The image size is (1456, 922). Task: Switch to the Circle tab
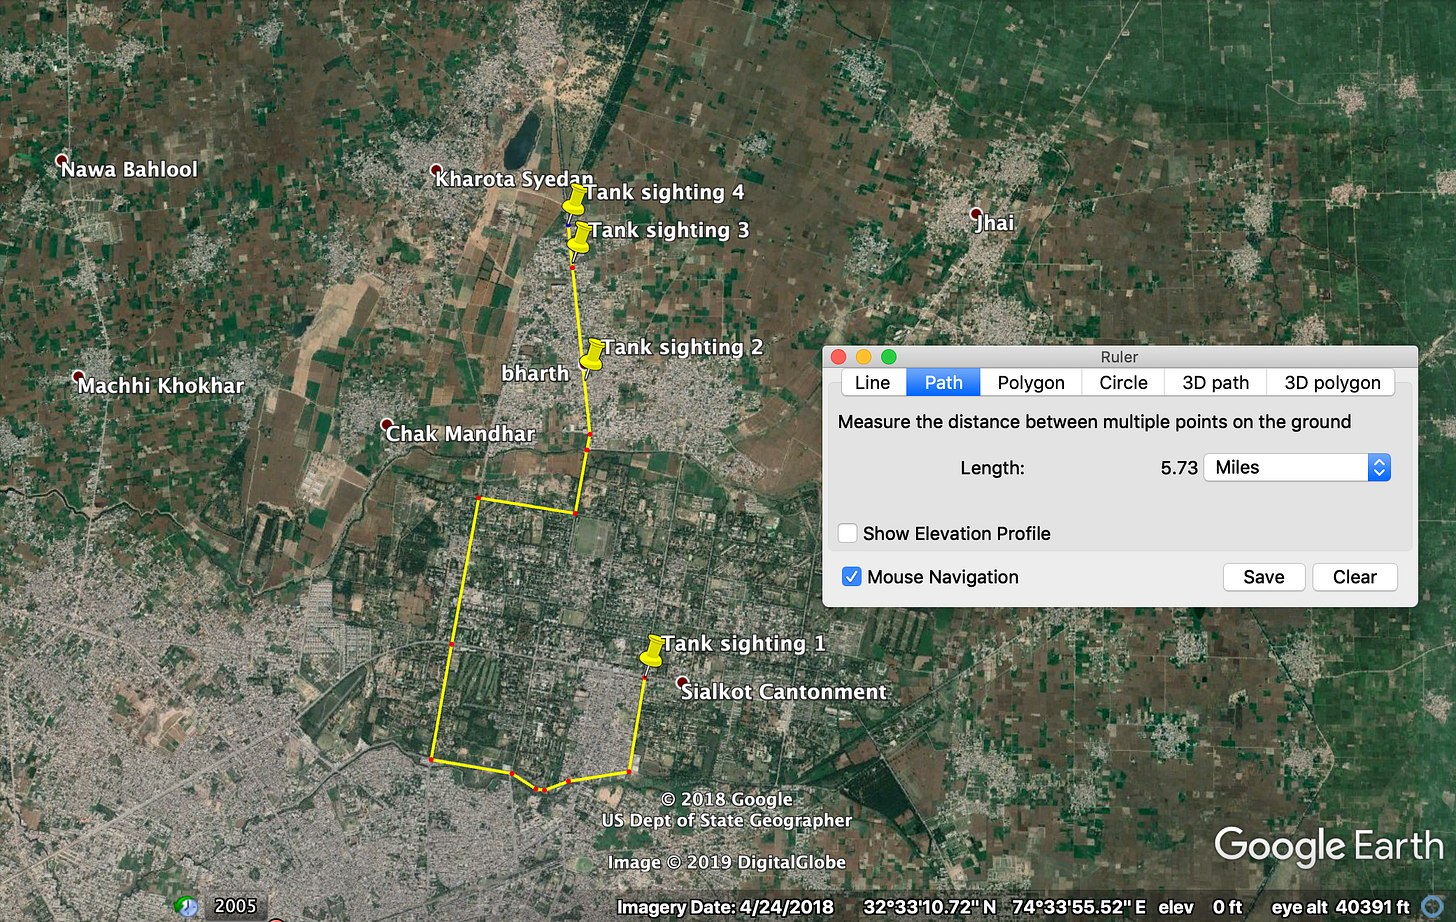click(1123, 382)
